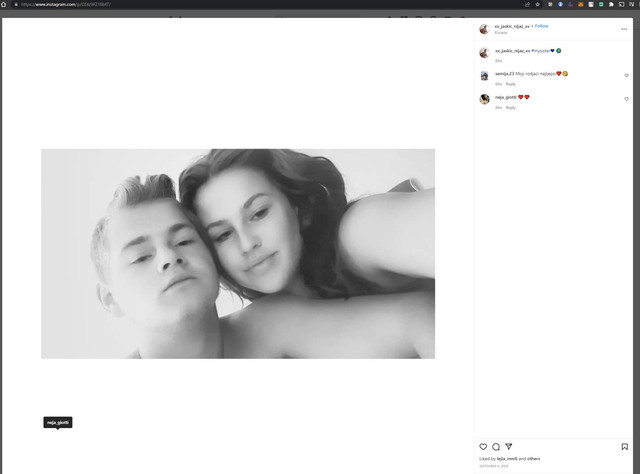
Task: Open the browser Extensions puzzle icon
Action: [611, 4]
